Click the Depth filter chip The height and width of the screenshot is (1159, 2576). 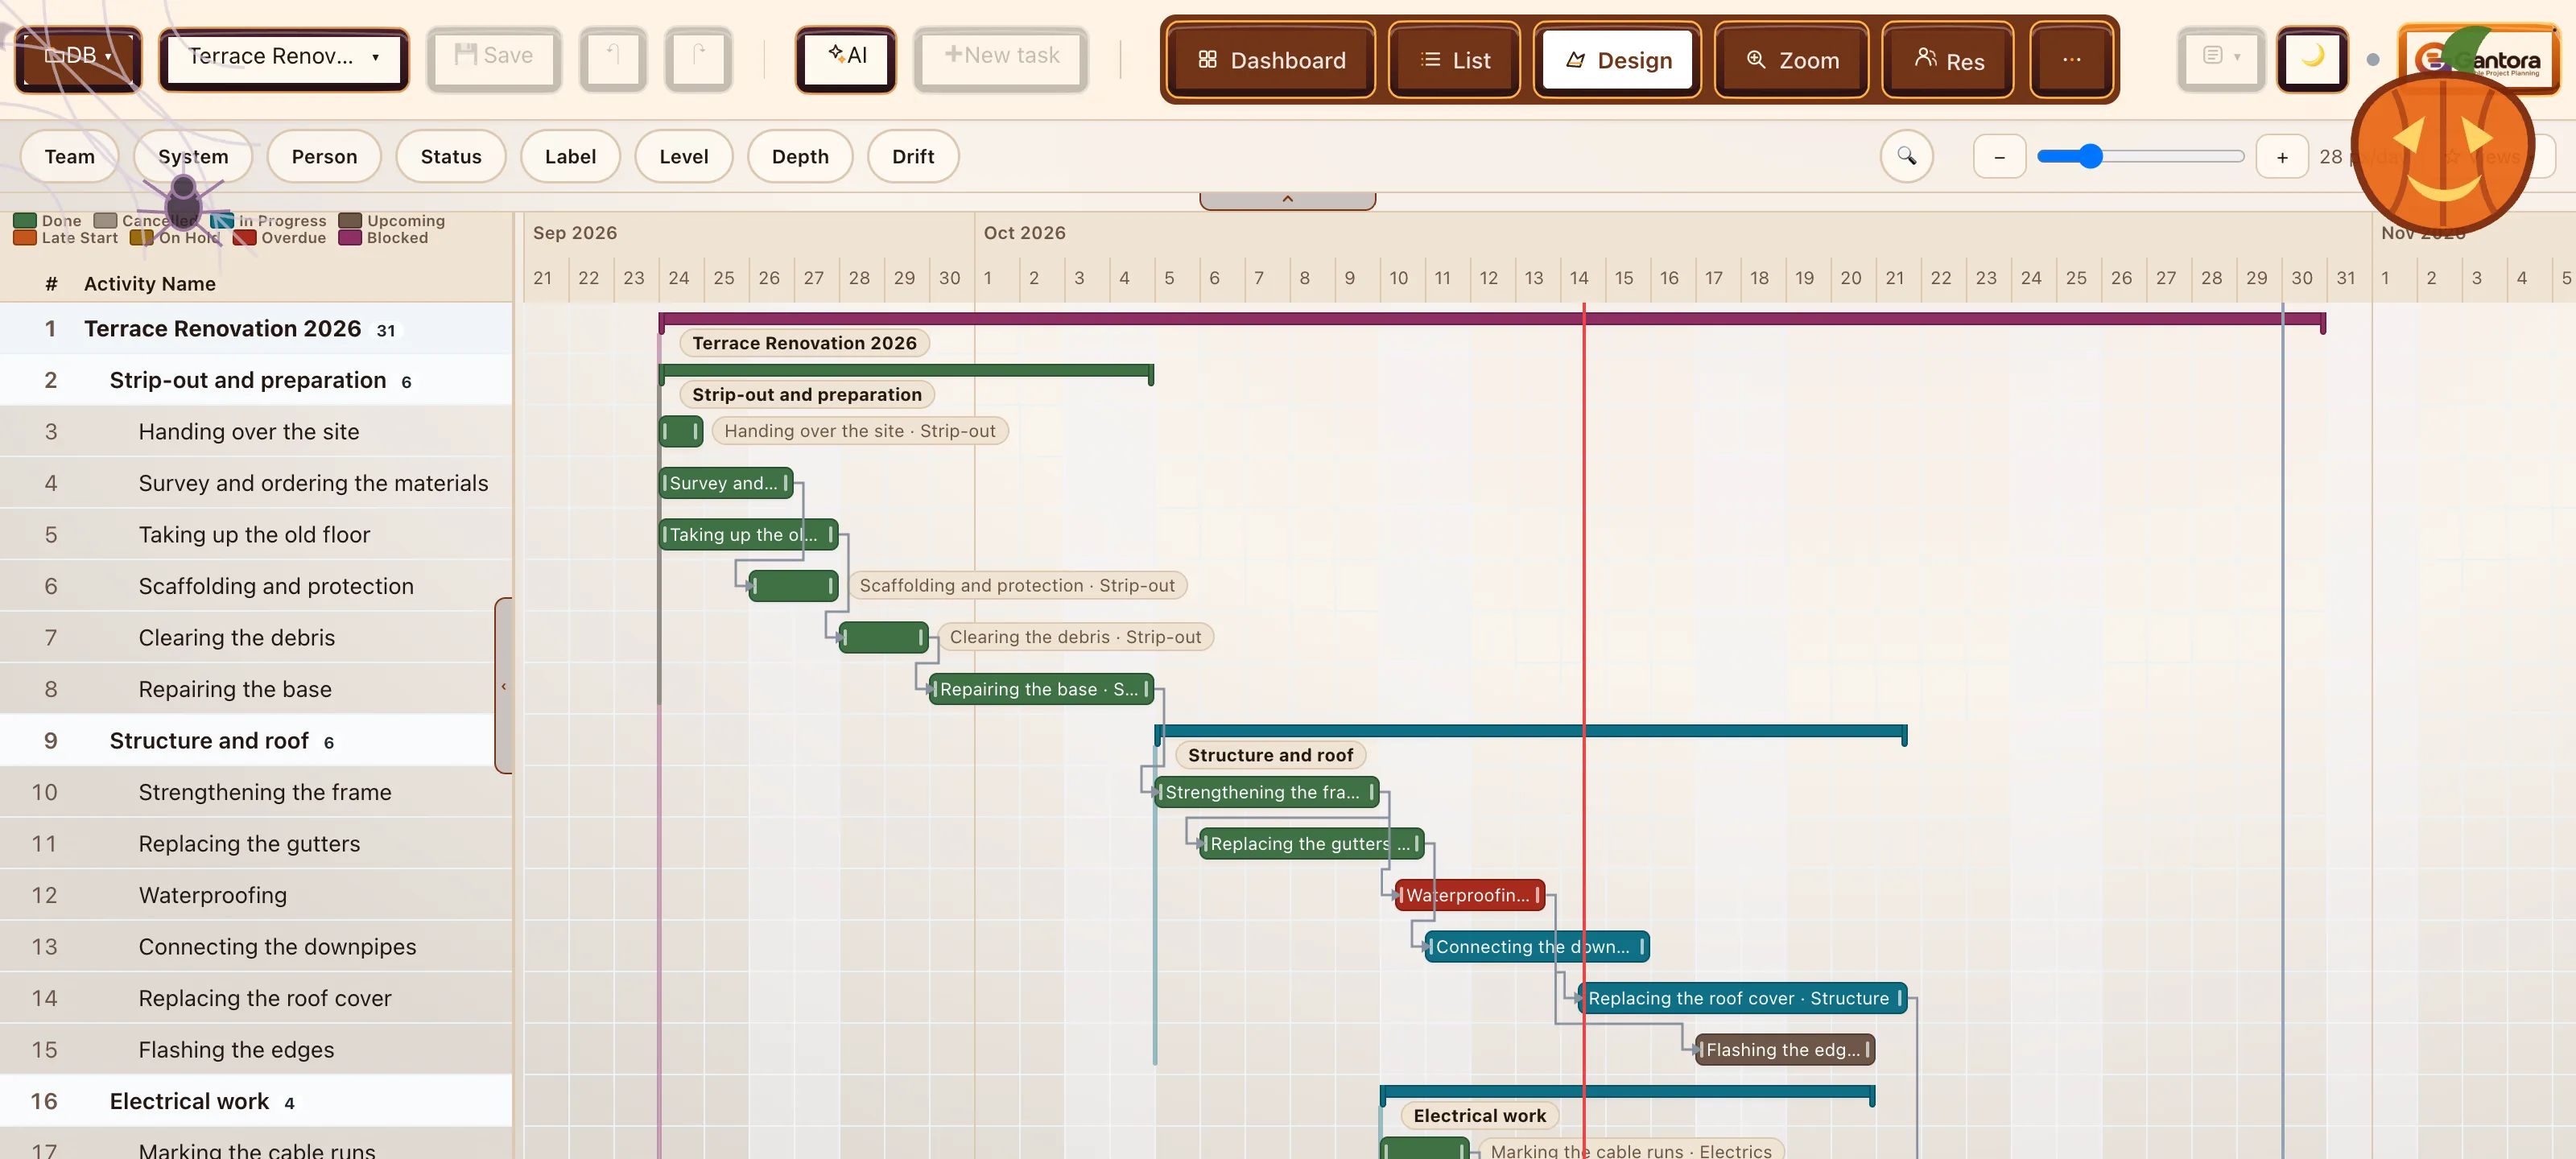click(800, 156)
